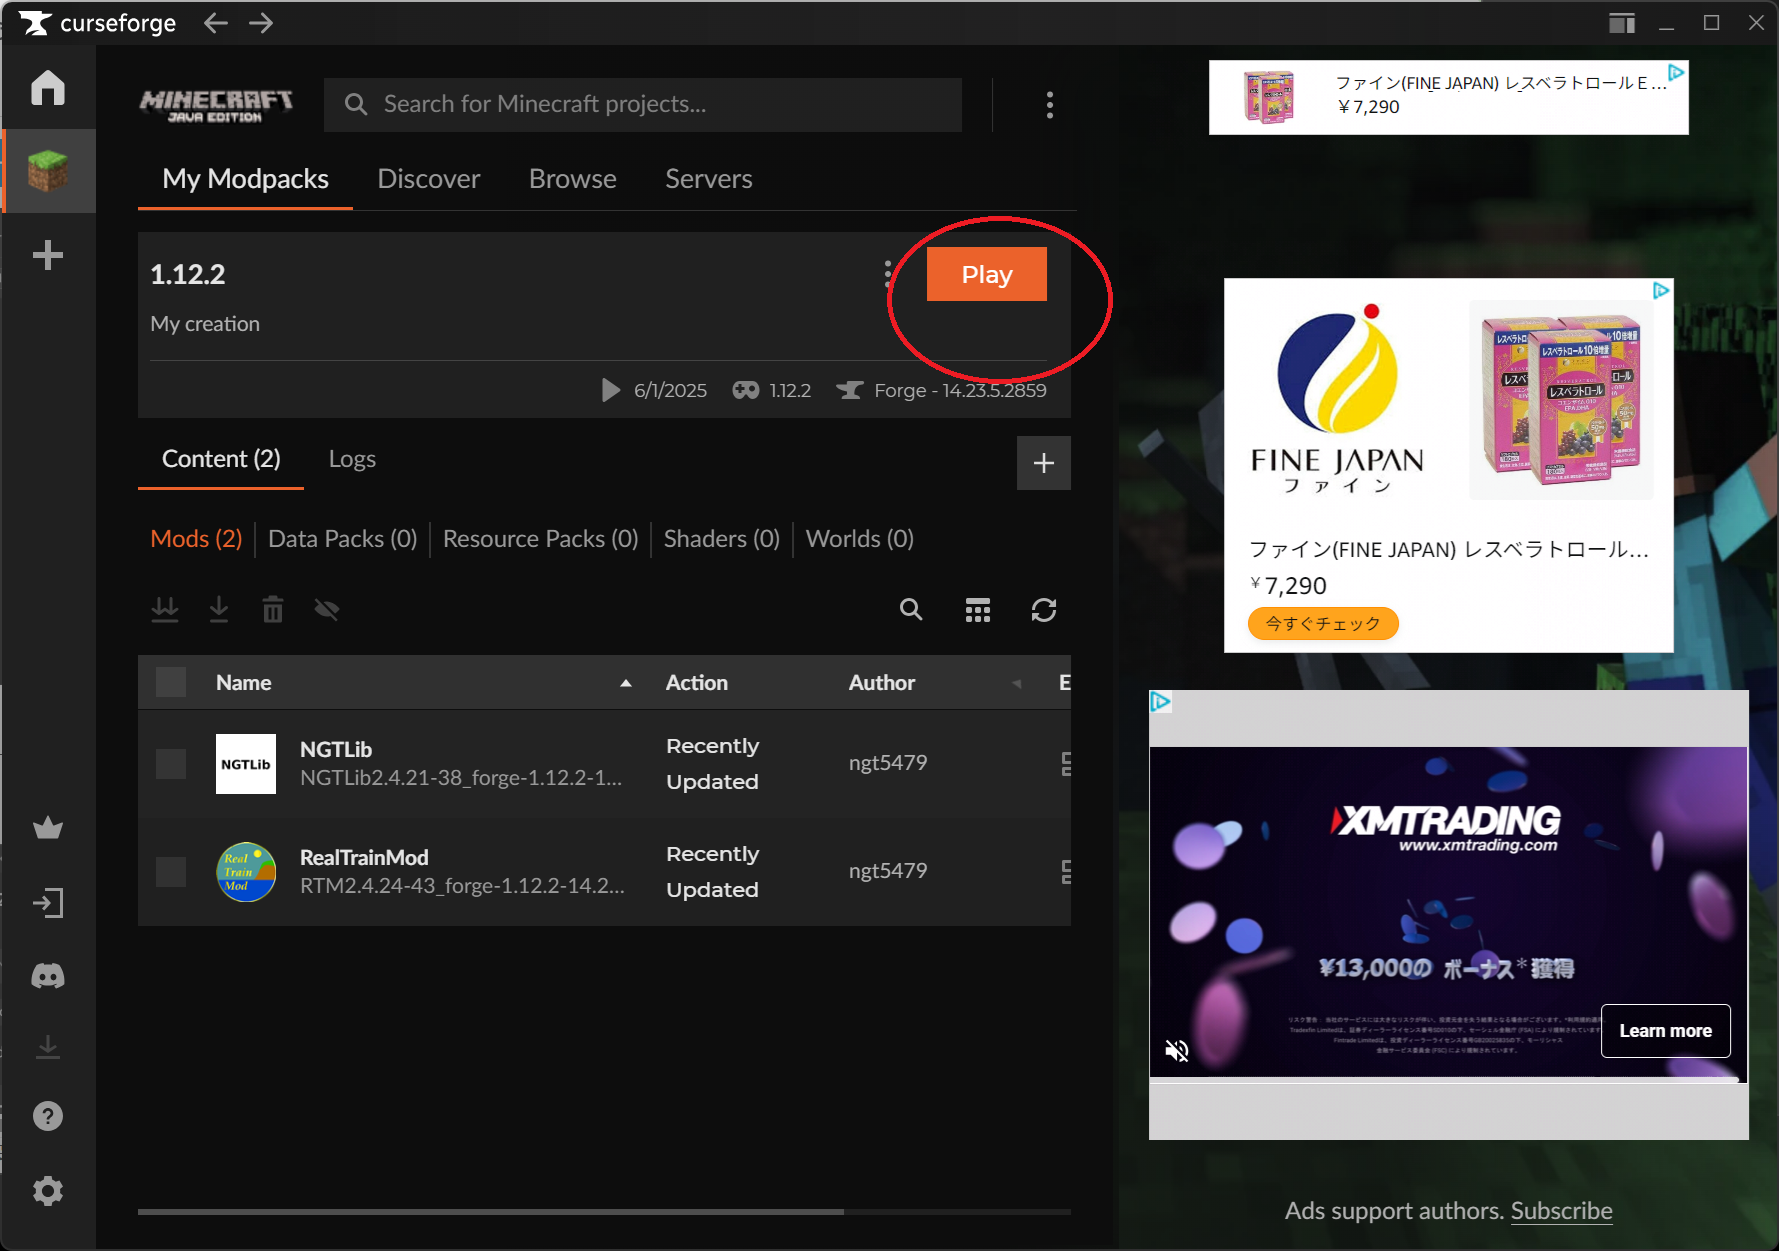The width and height of the screenshot is (1779, 1251).
Task: Open the My Modpacks tab
Action: click(x=245, y=179)
